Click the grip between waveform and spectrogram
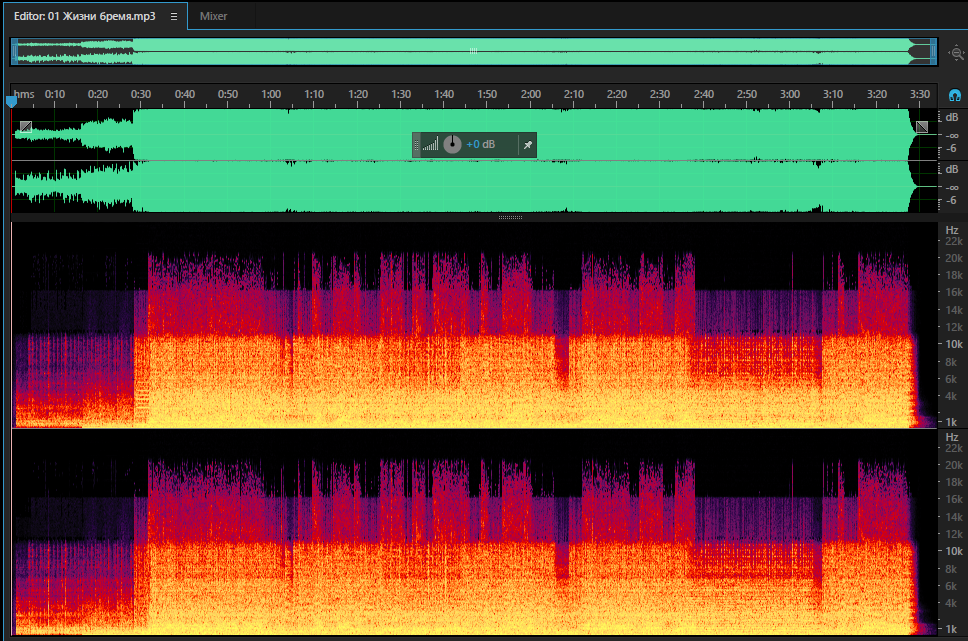The width and height of the screenshot is (968, 641). 511,217
